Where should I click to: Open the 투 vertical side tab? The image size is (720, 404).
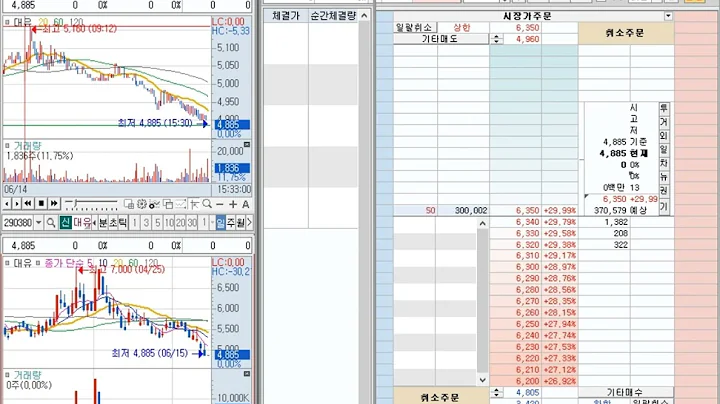pos(664,108)
